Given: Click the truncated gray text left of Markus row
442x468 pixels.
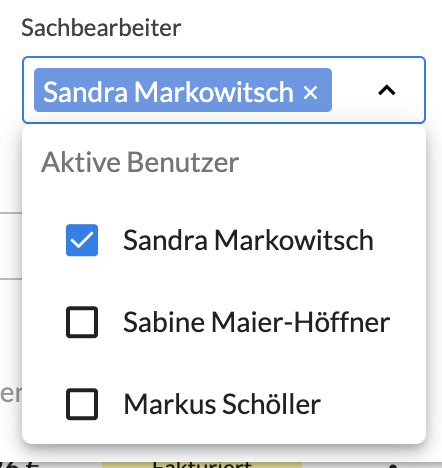Looking at the screenshot, I should click(x=11, y=394).
